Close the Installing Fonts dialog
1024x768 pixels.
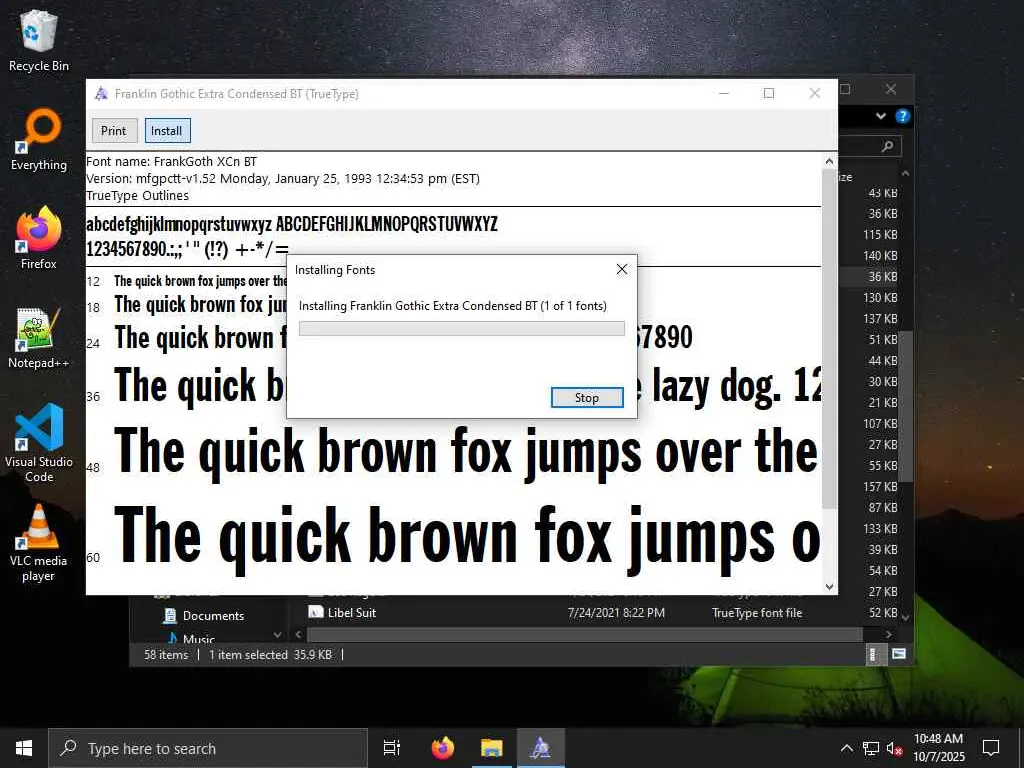622,269
